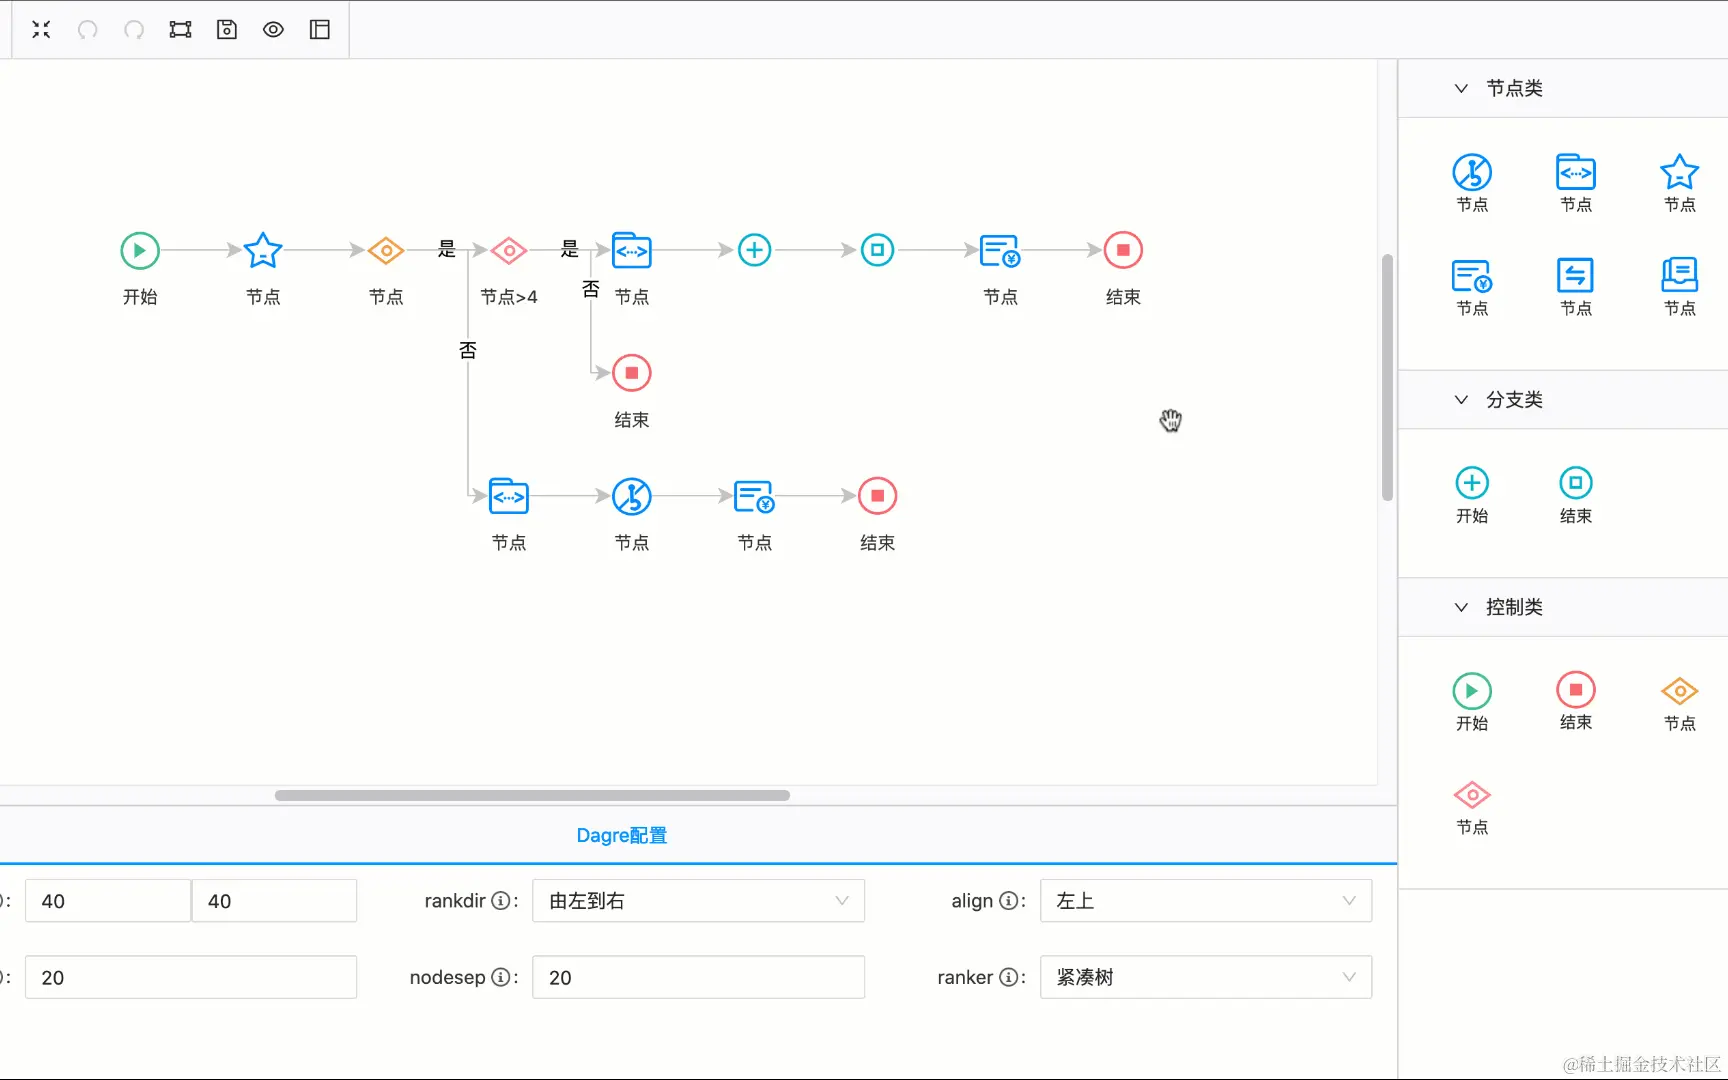Click the undo toolbar icon
This screenshot has height=1080, width=1728.
click(88, 30)
